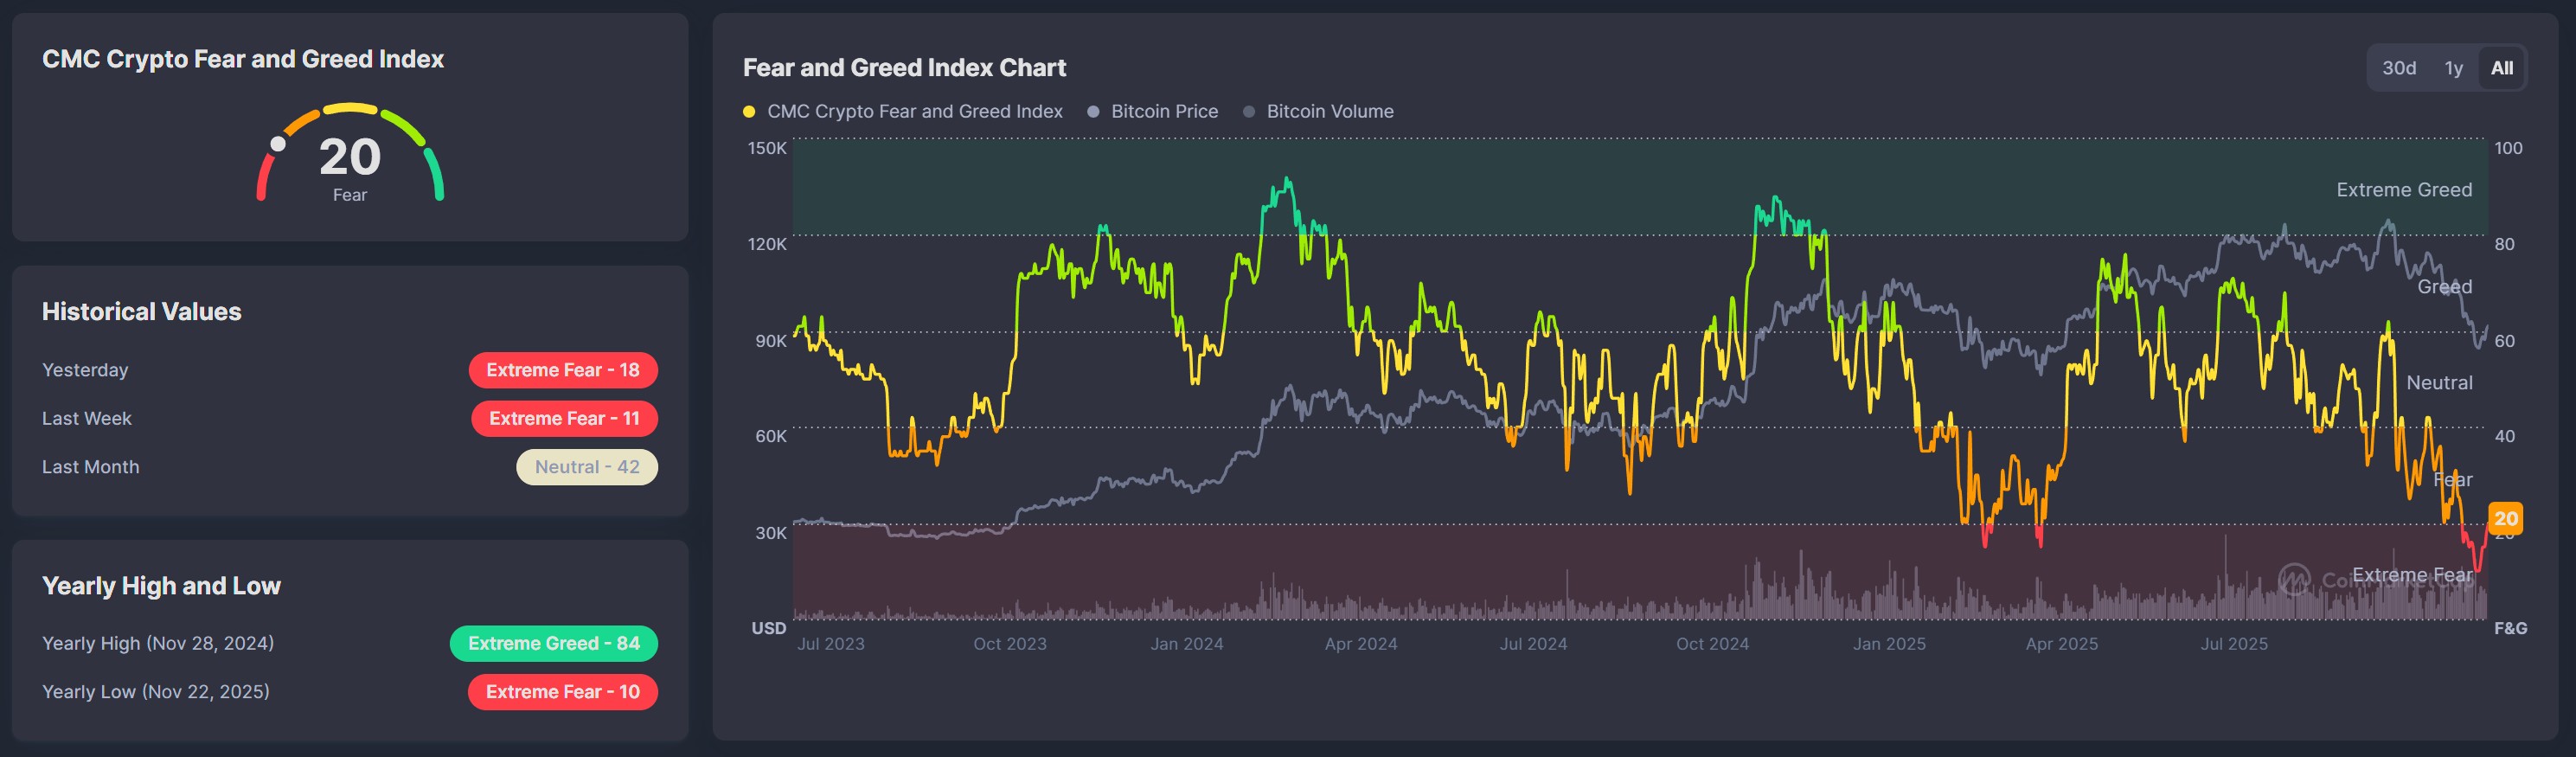Switch chart range to 30d

click(2398, 68)
